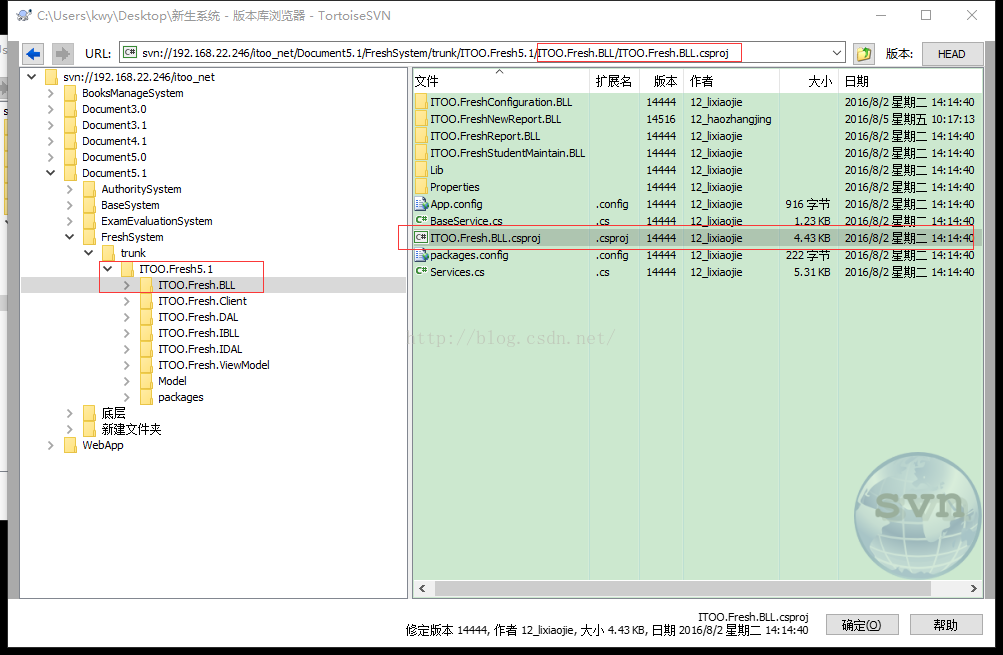
Task: Click the BaseService.cs C# file icon
Action: (421, 219)
